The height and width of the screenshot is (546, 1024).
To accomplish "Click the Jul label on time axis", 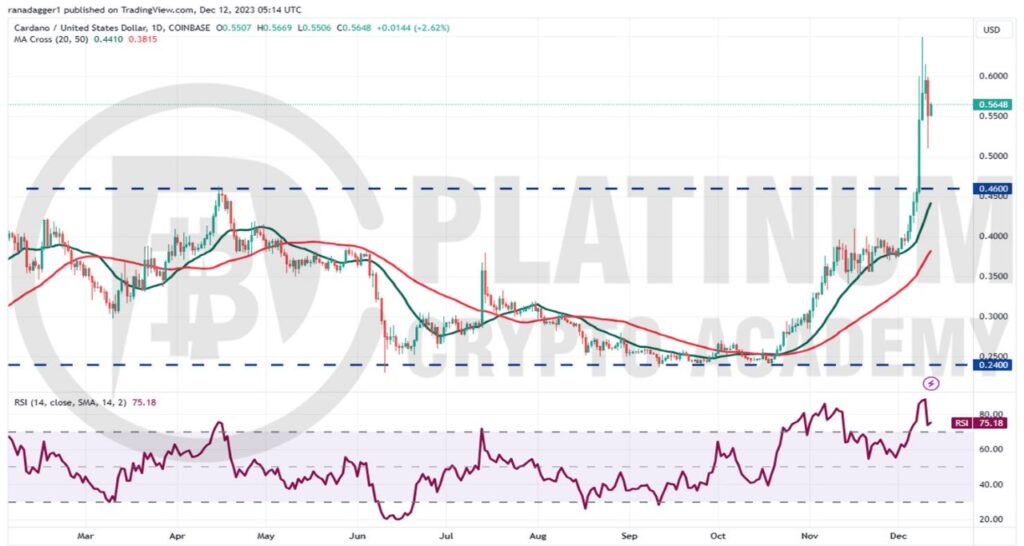I will [x=445, y=536].
